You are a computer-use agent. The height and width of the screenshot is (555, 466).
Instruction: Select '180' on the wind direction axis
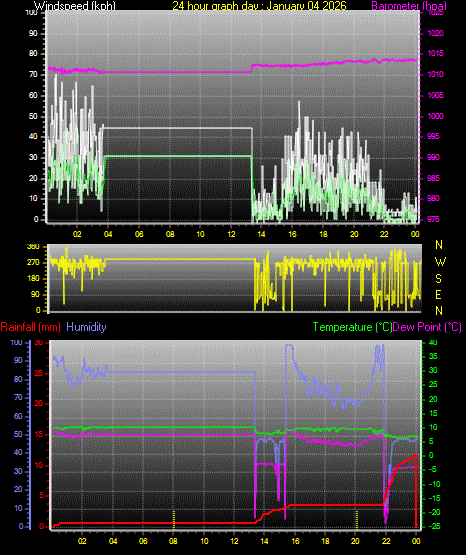tap(33, 279)
